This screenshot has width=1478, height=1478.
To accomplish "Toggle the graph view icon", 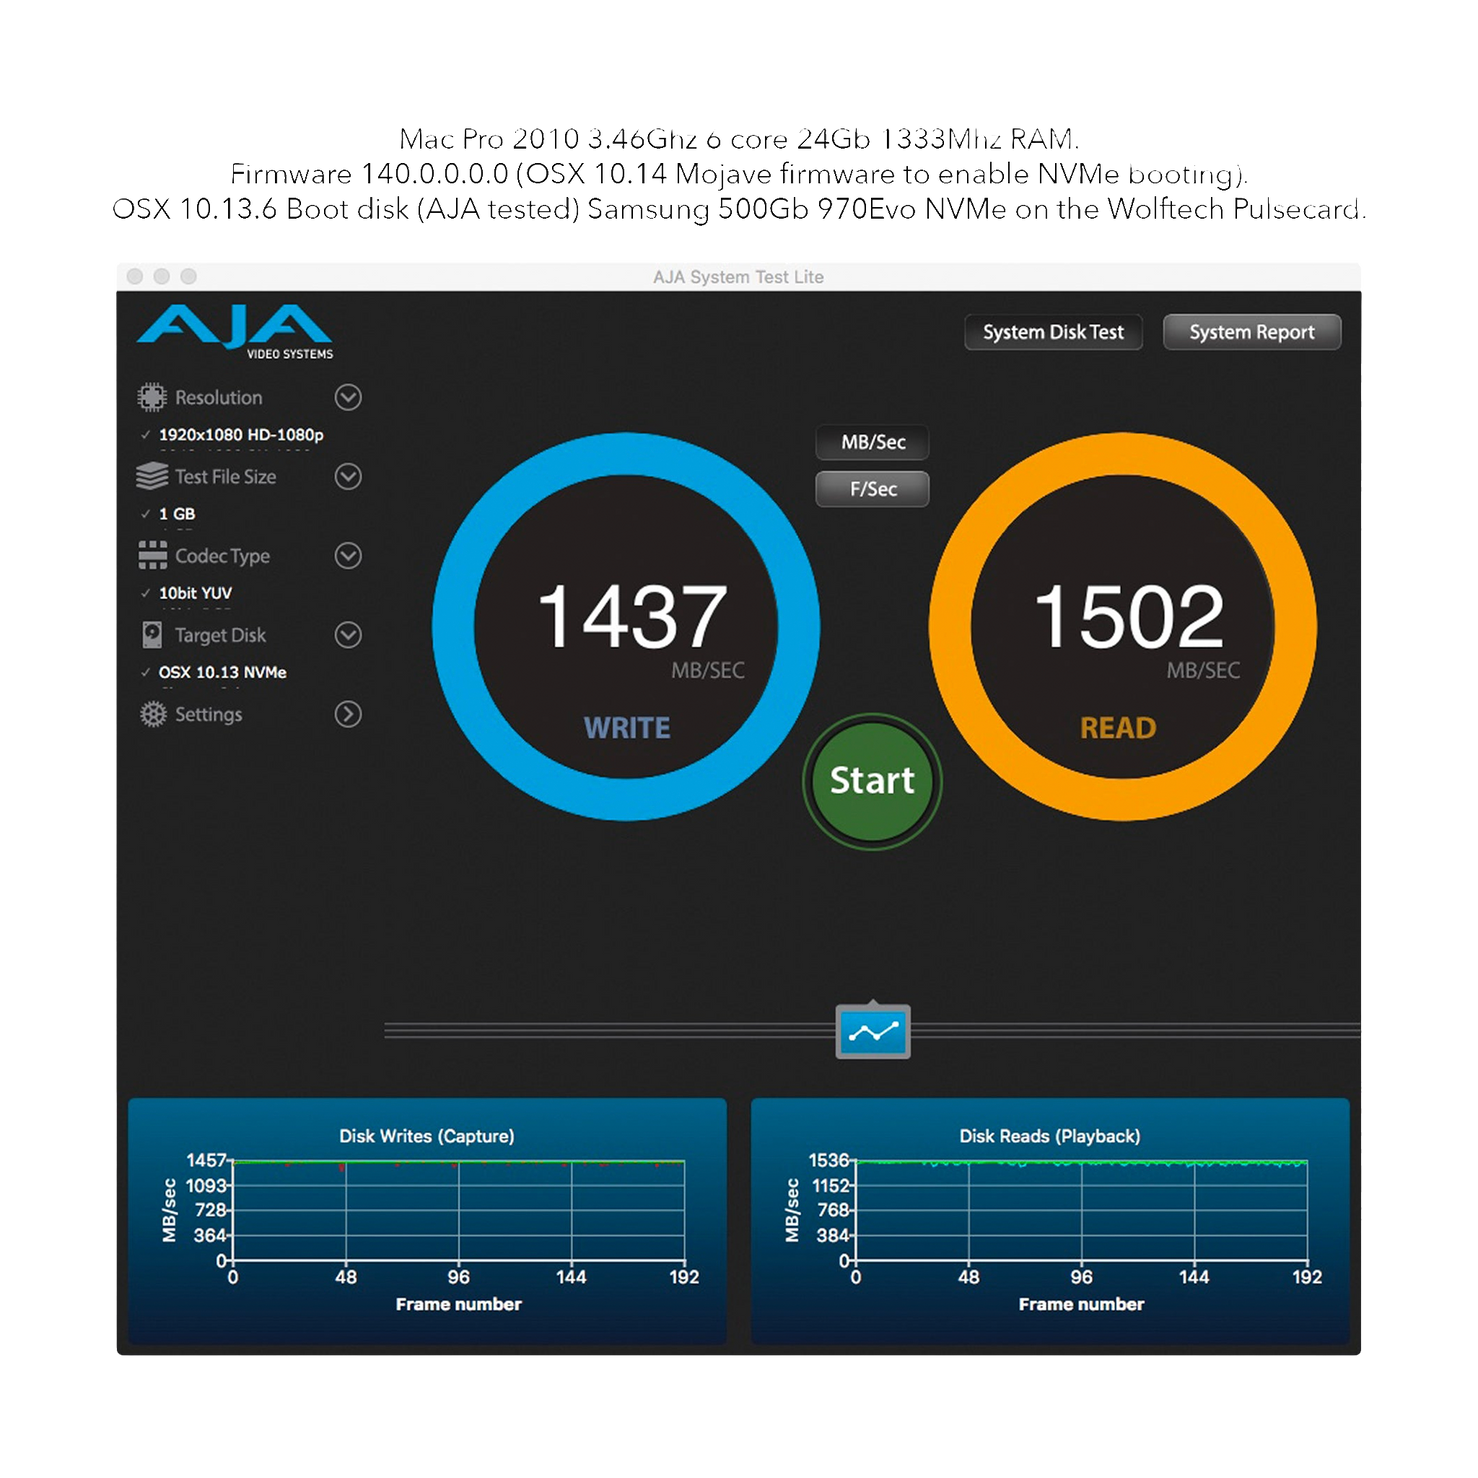I will [x=873, y=1031].
